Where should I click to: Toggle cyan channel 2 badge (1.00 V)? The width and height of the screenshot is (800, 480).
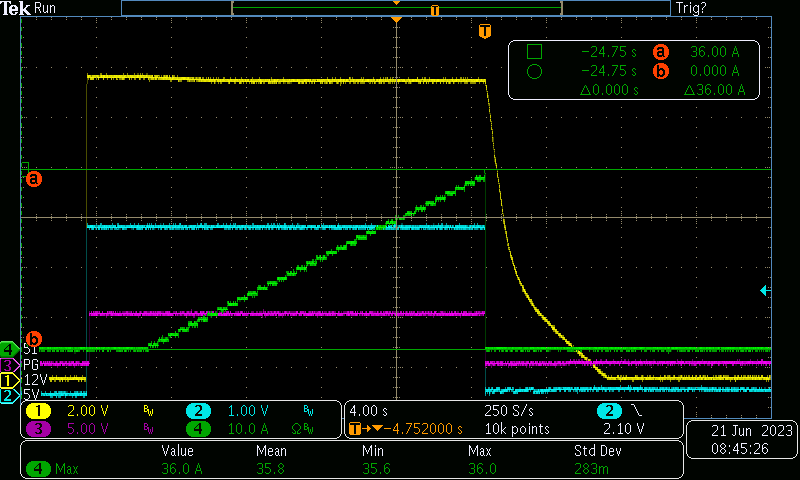[198, 411]
